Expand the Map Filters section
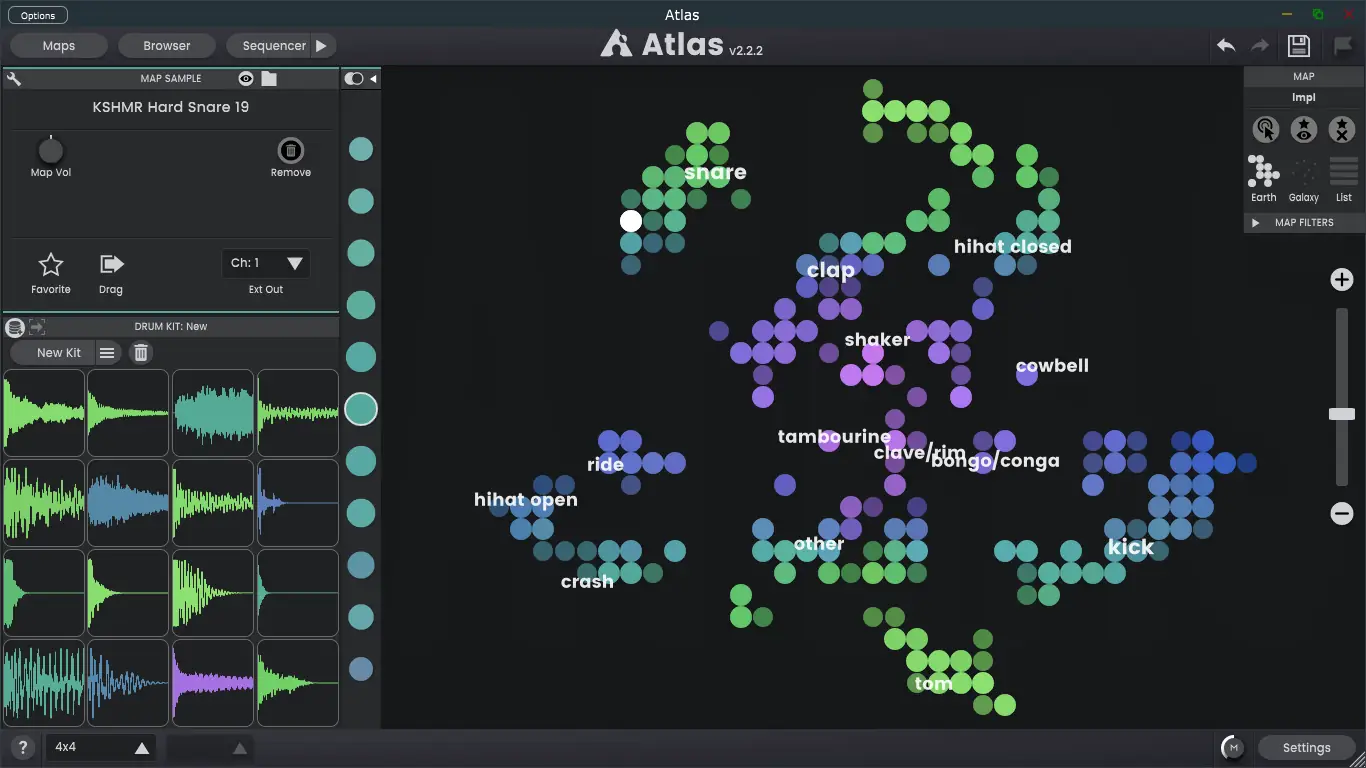 click(1303, 222)
